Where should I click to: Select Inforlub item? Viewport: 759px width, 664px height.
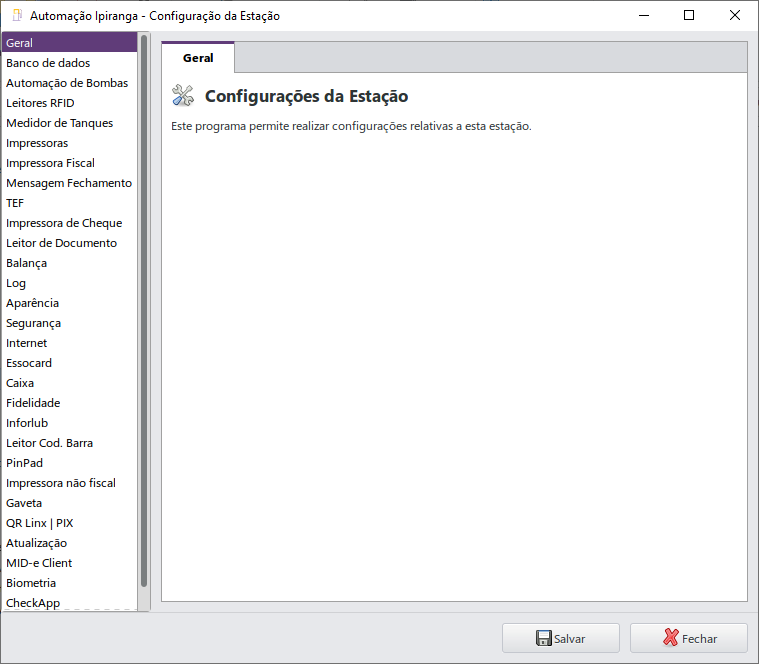[x=70, y=423]
